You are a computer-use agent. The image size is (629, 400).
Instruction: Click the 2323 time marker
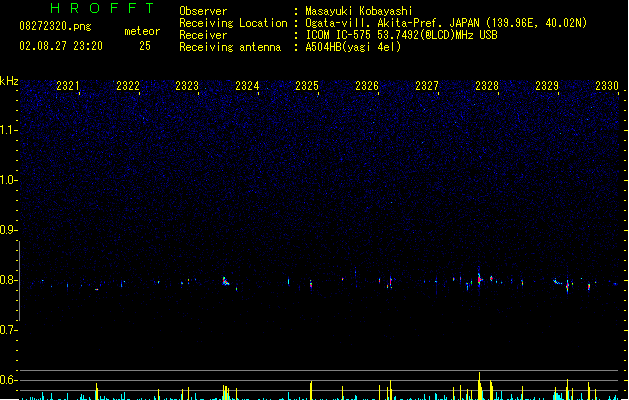click(x=187, y=86)
